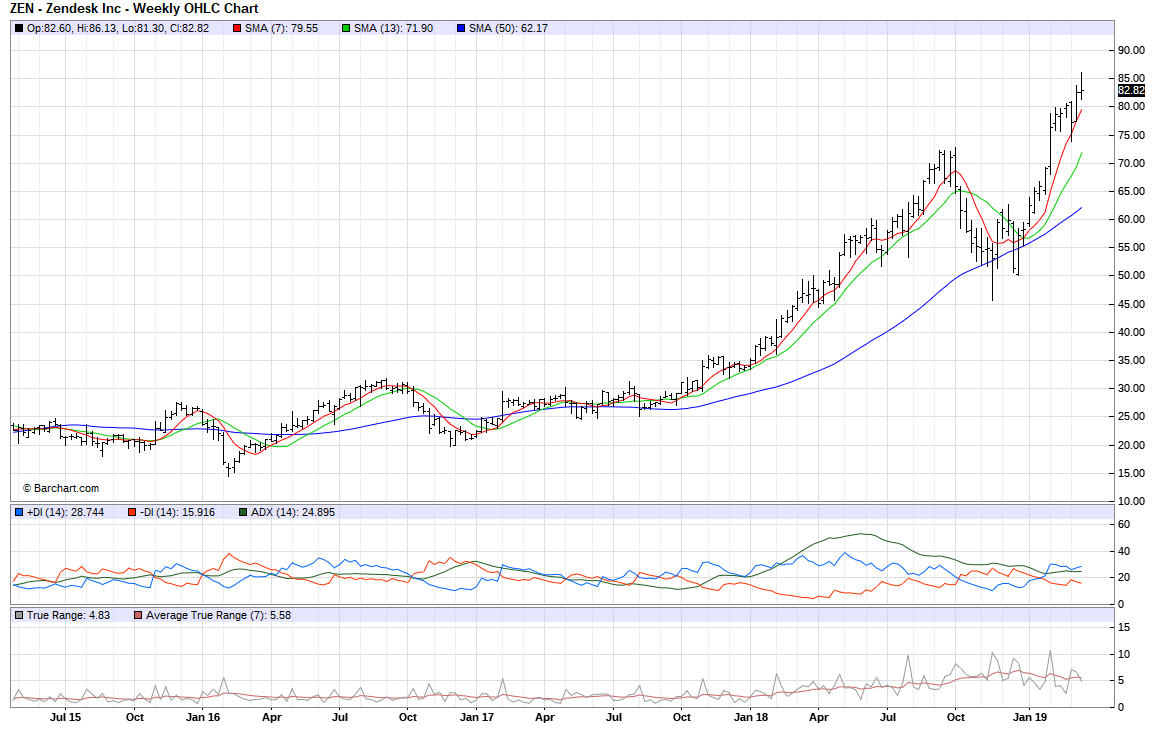1156x748 pixels.
Task: Click the "SMA (7): 79.55" legend text
Action: pos(282,29)
